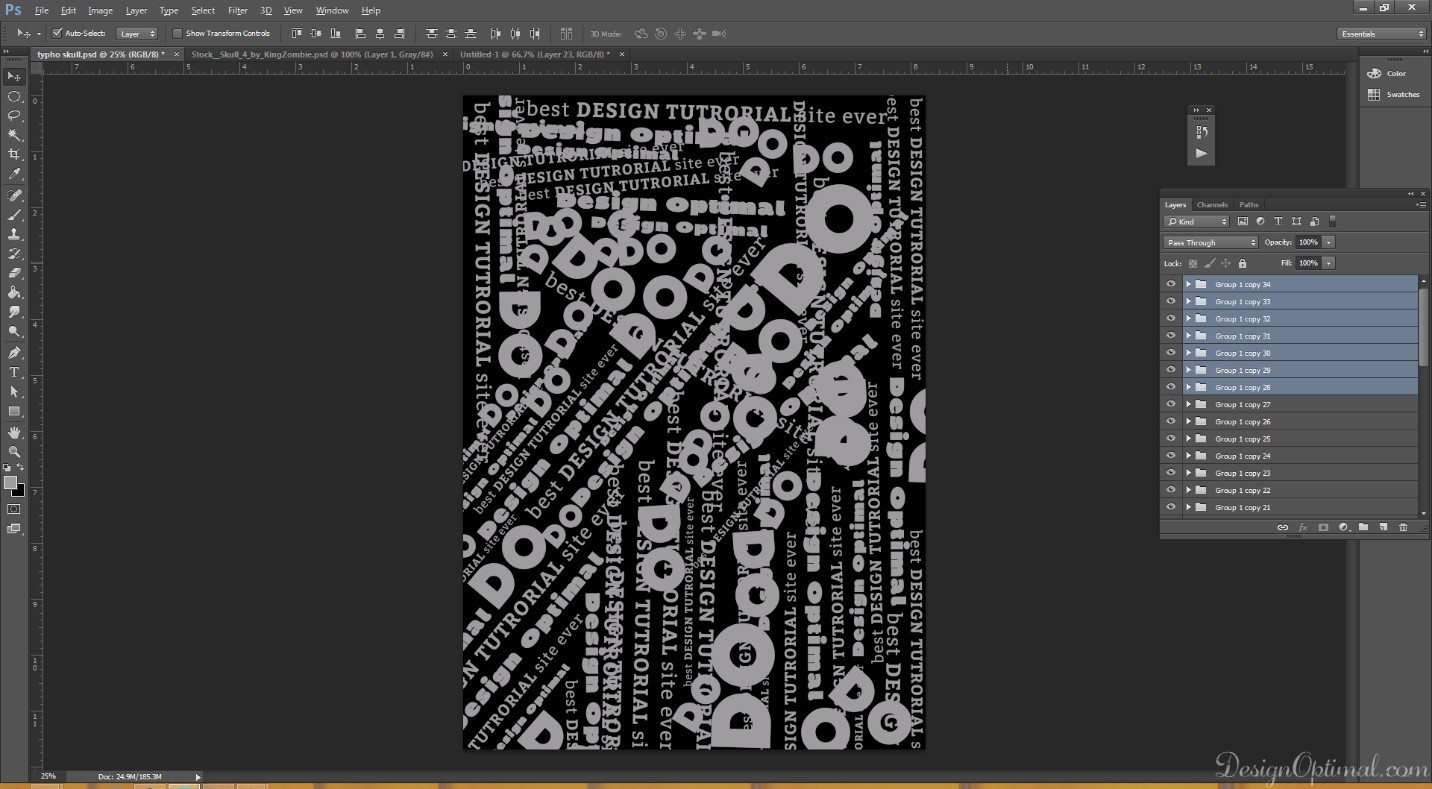Click the link layers icon
The width and height of the screenshot is (1432, 789).
coord(1282,527)
